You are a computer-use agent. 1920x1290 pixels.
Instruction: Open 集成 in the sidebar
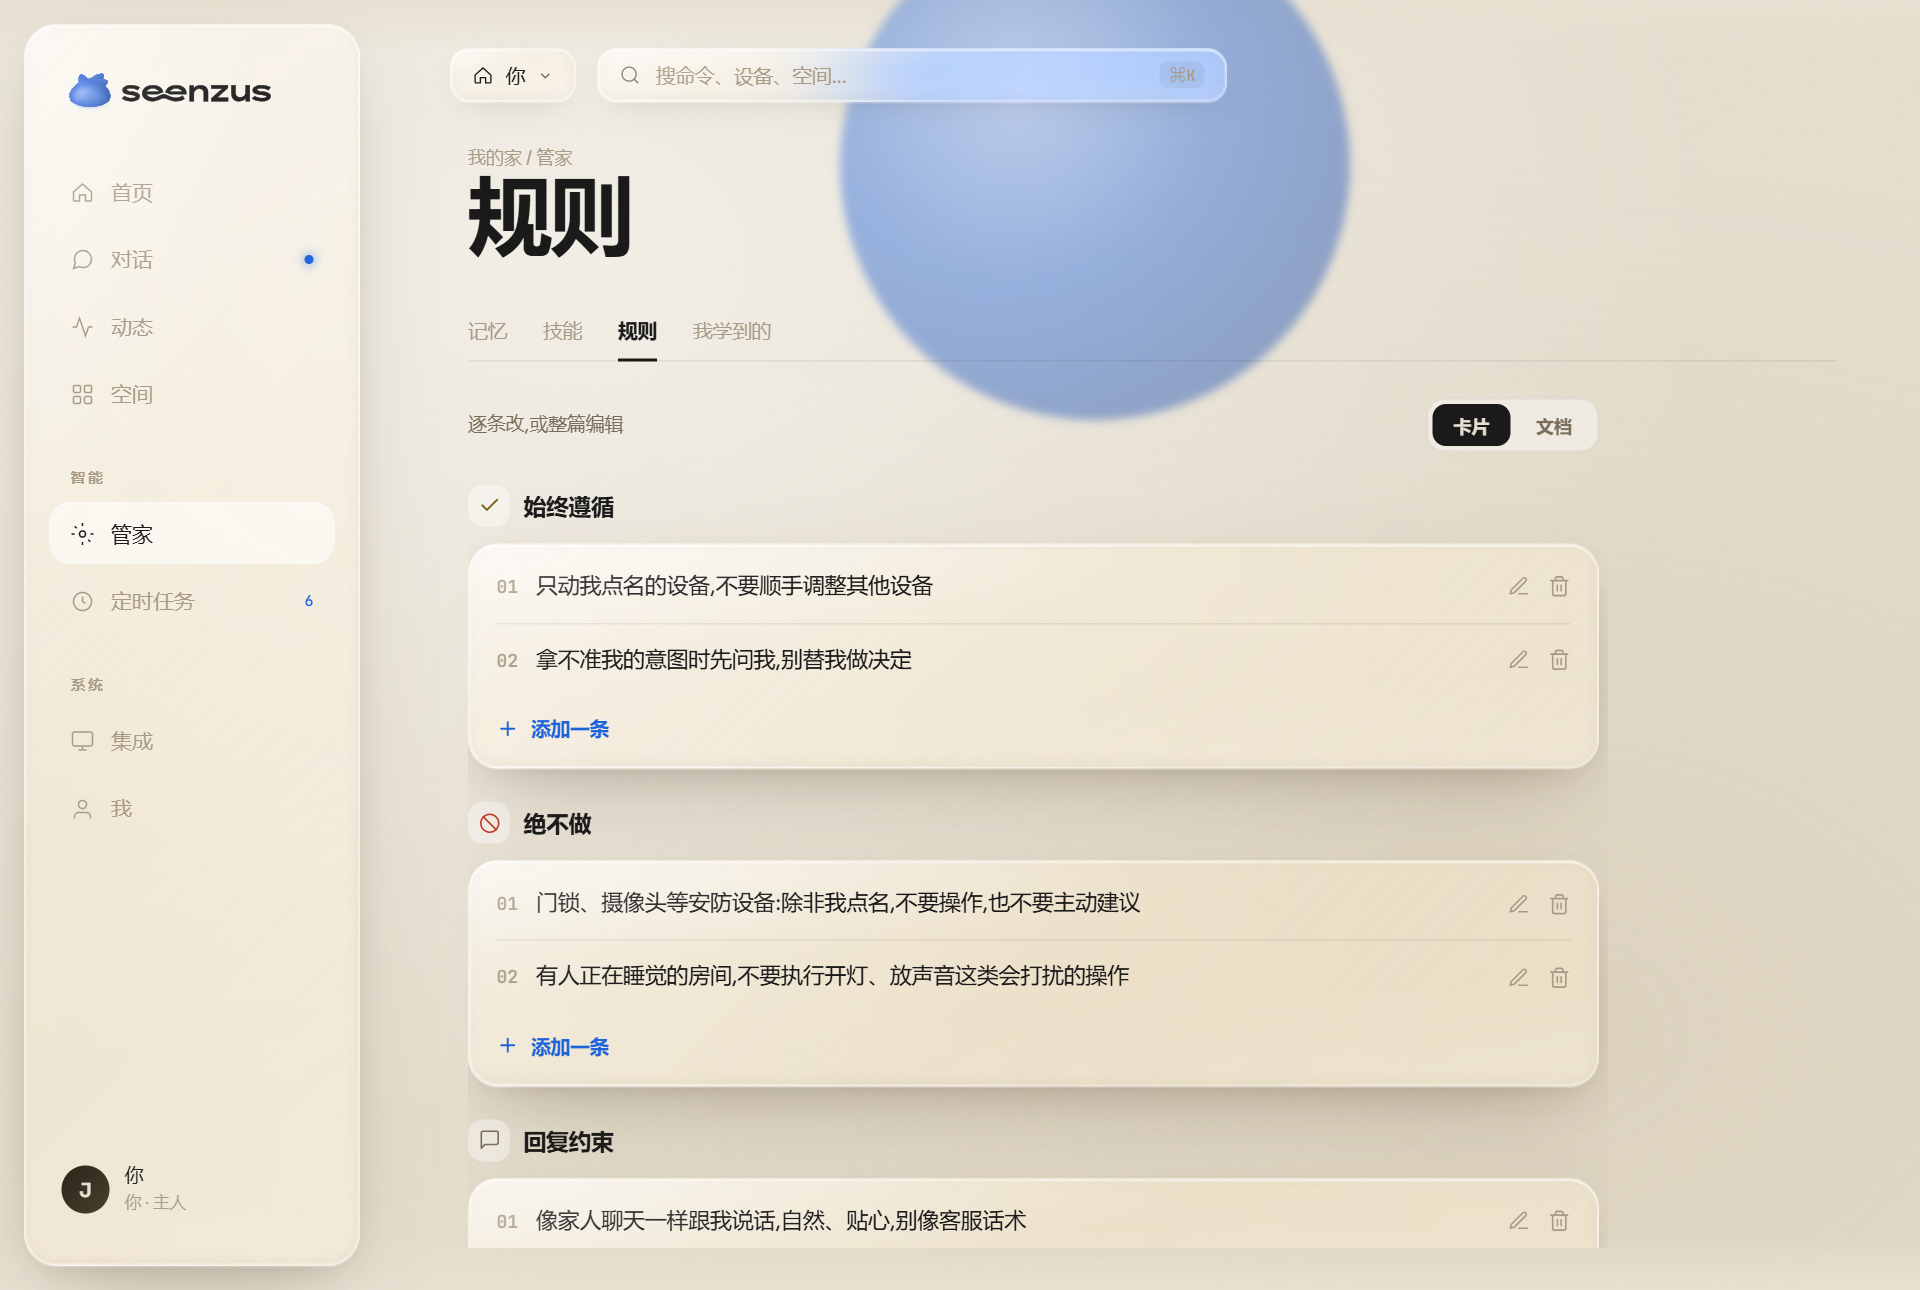pos(191,741)
